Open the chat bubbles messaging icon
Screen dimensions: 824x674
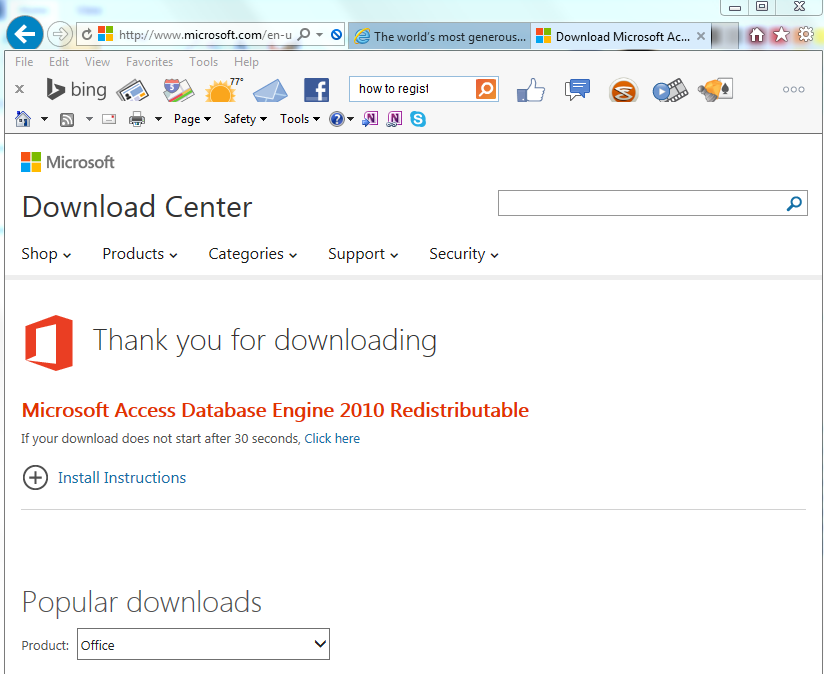click(x=577, y=89)
